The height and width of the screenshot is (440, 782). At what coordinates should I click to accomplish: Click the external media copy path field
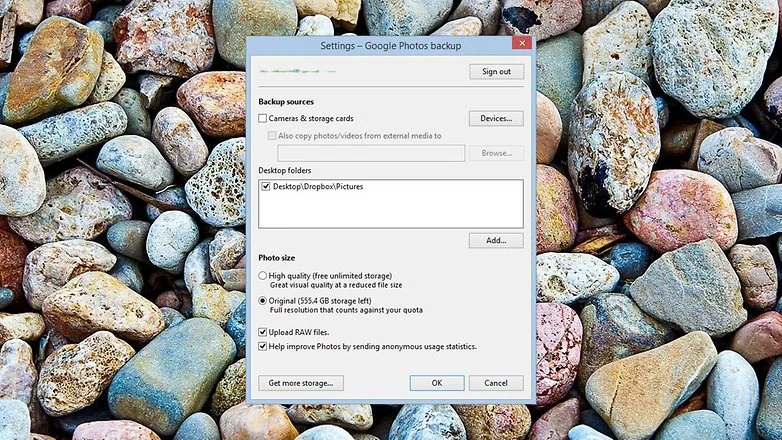pos(371,153)
